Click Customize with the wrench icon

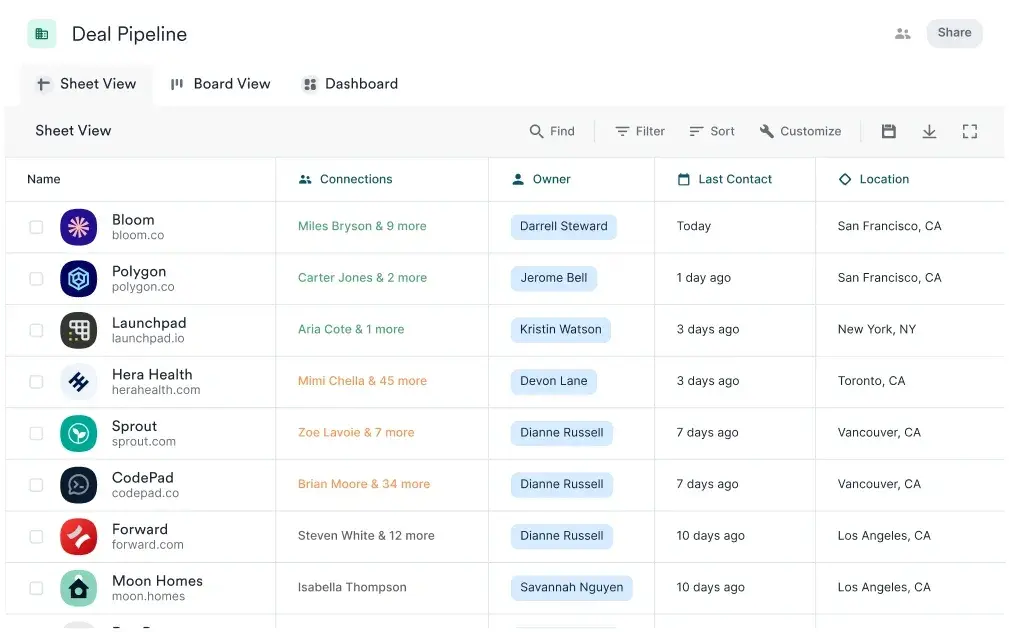tap(801, 131)
